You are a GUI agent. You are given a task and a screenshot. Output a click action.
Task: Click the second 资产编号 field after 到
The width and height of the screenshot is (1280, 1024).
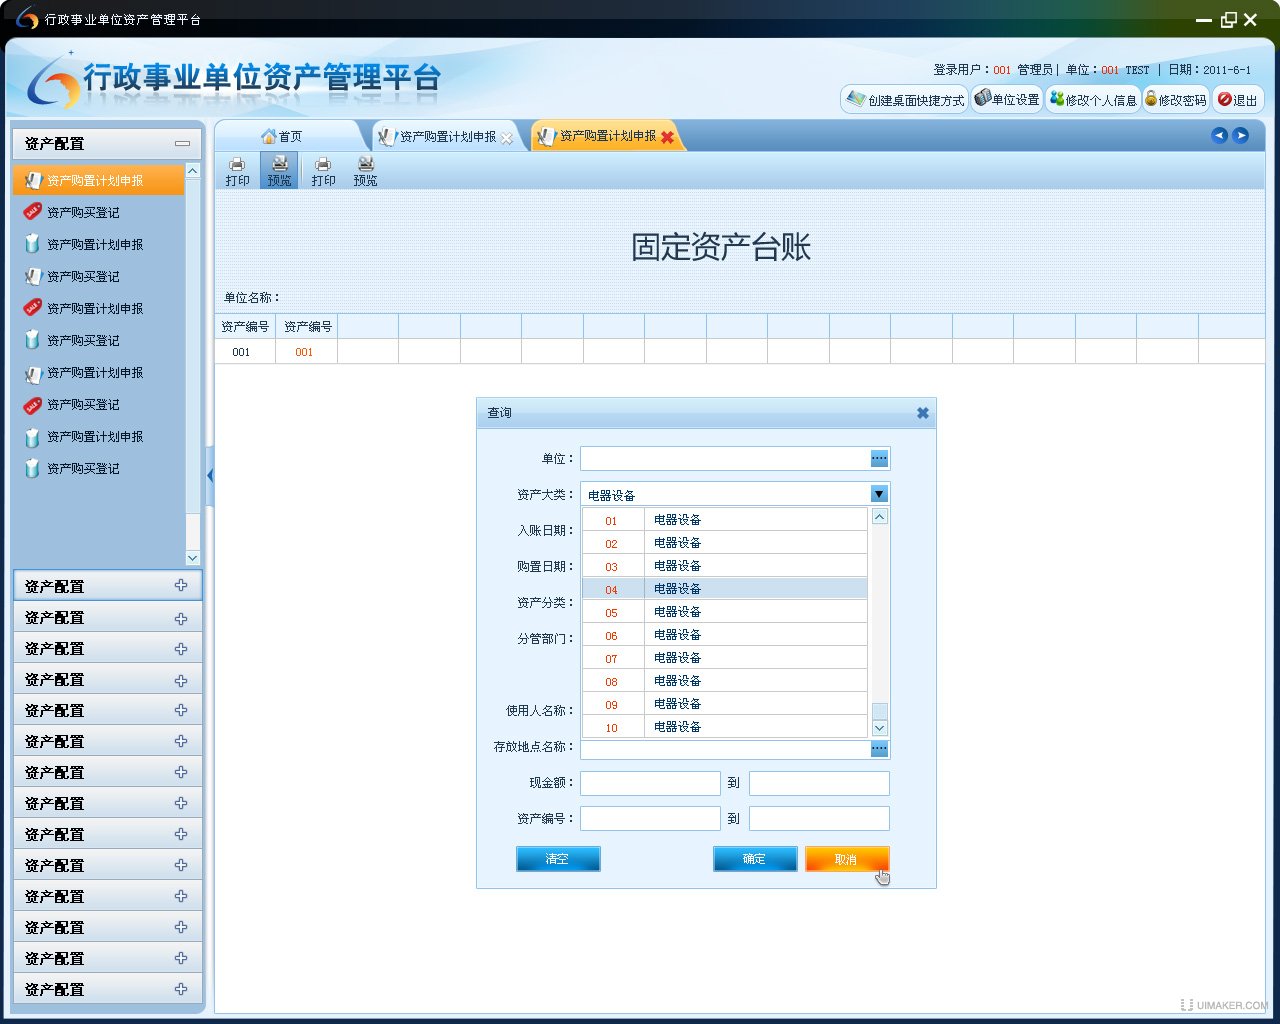pos(819,819)
